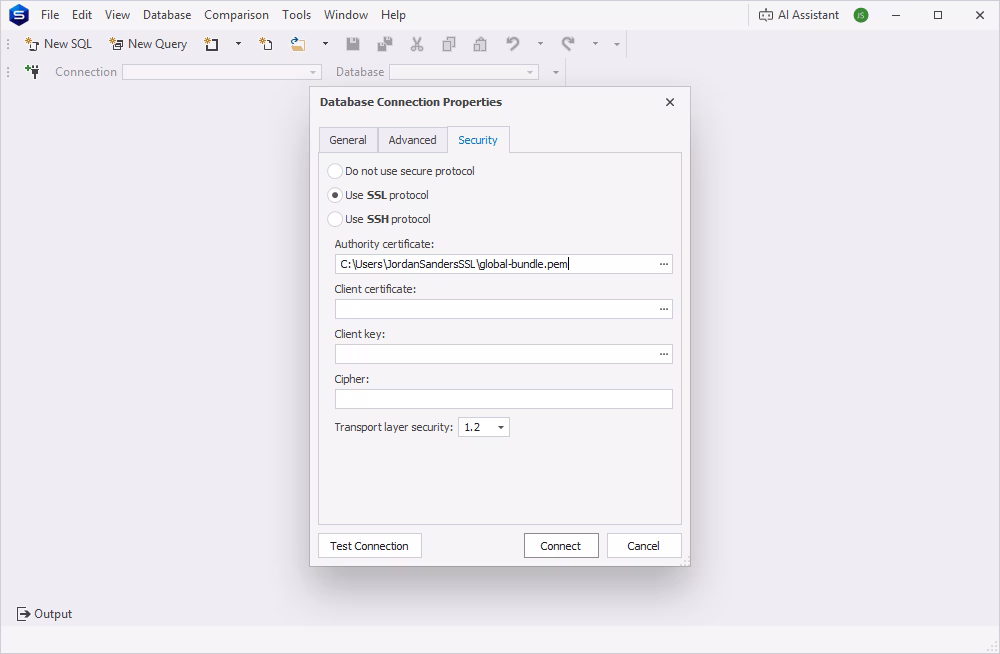Open the File menu
Screen dimensions: 1000x654
[x=50, y=15]
